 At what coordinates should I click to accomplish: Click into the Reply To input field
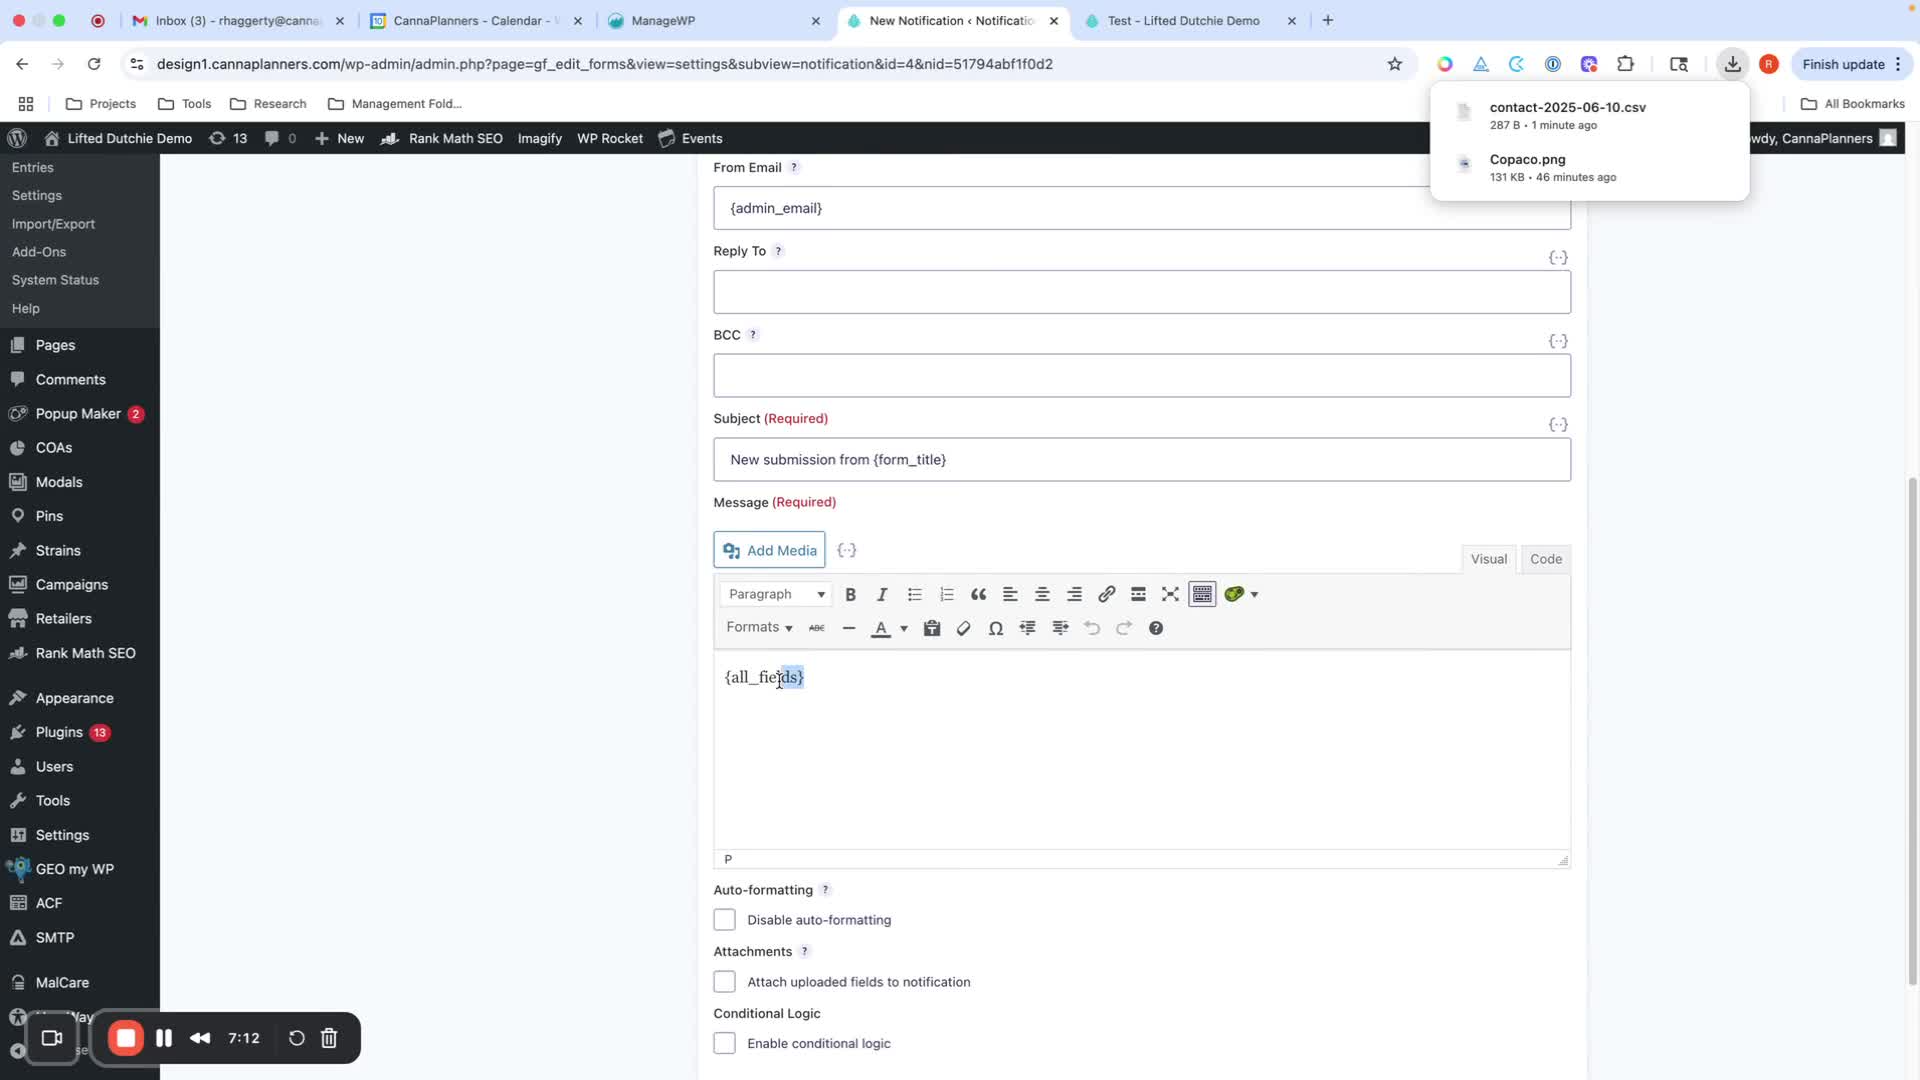(1141, 292)
